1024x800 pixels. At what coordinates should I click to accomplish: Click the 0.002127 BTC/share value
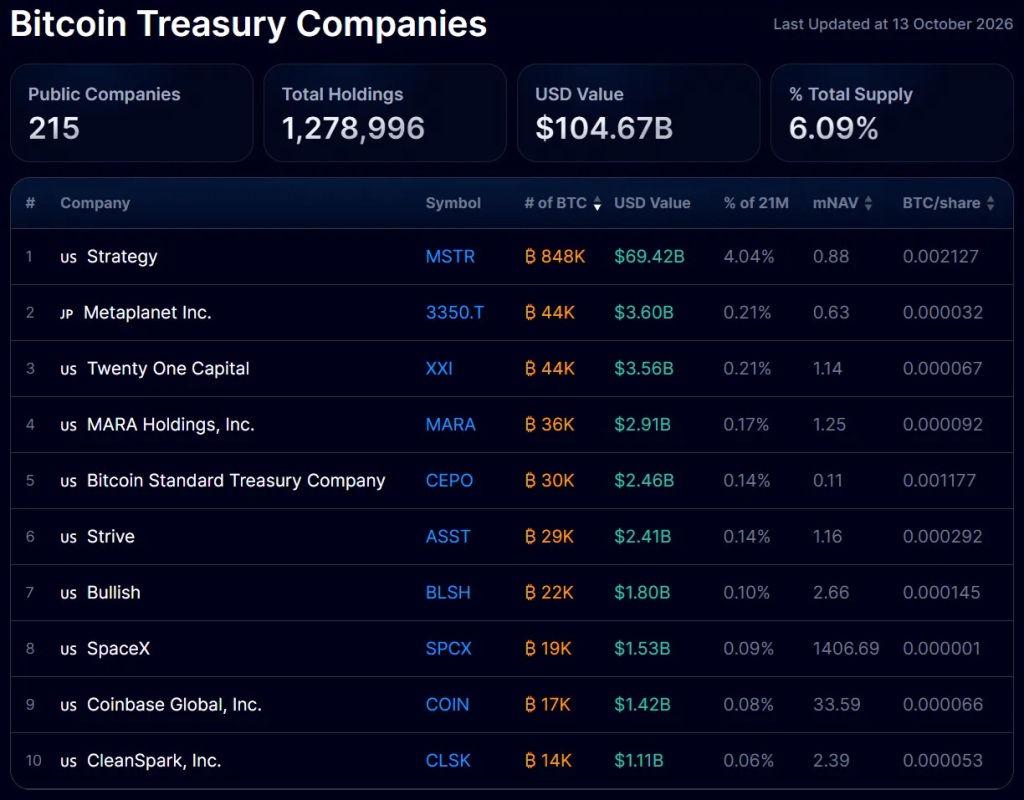(x=940, y=256)
